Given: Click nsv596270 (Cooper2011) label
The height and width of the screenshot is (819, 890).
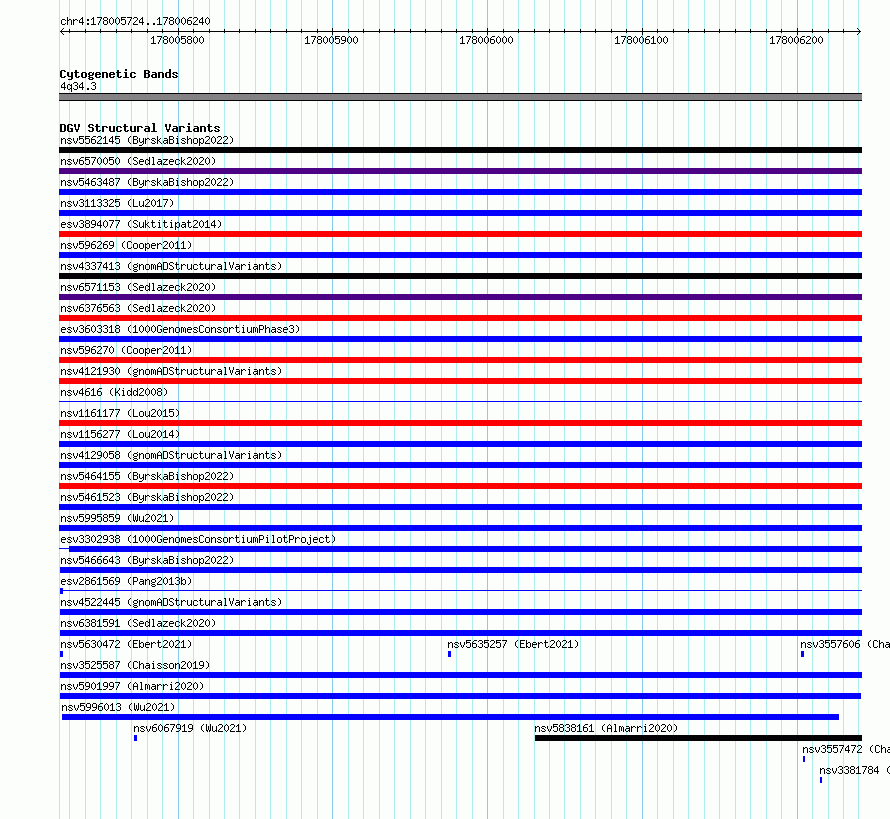Looking at the screenshot, I should pyautogui.click(x=126, y=350).
